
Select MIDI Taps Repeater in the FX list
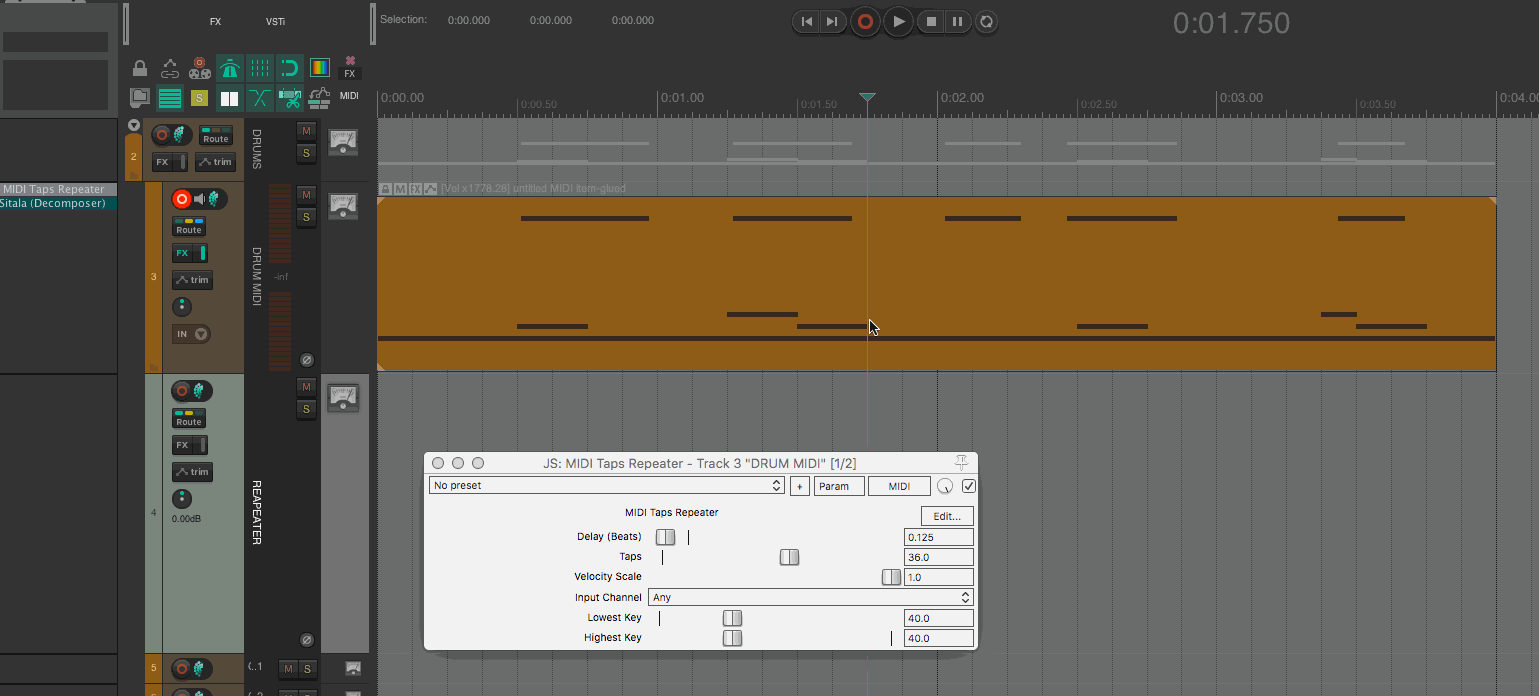pyautogui.click(x=53, y=190)
